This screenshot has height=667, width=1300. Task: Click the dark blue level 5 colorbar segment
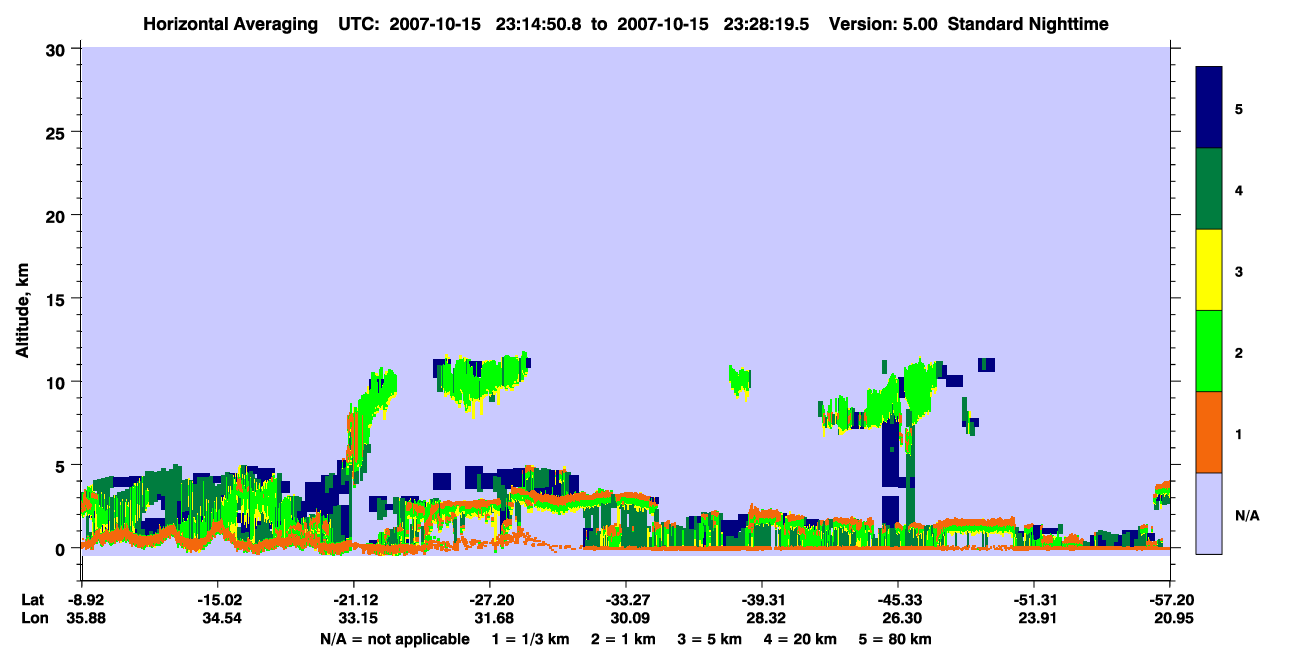pos(1209,108)
